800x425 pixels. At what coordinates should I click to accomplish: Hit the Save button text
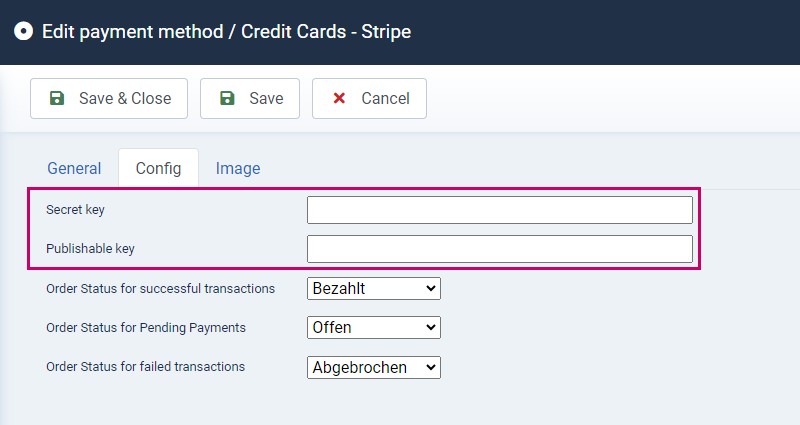pos(266,98)
